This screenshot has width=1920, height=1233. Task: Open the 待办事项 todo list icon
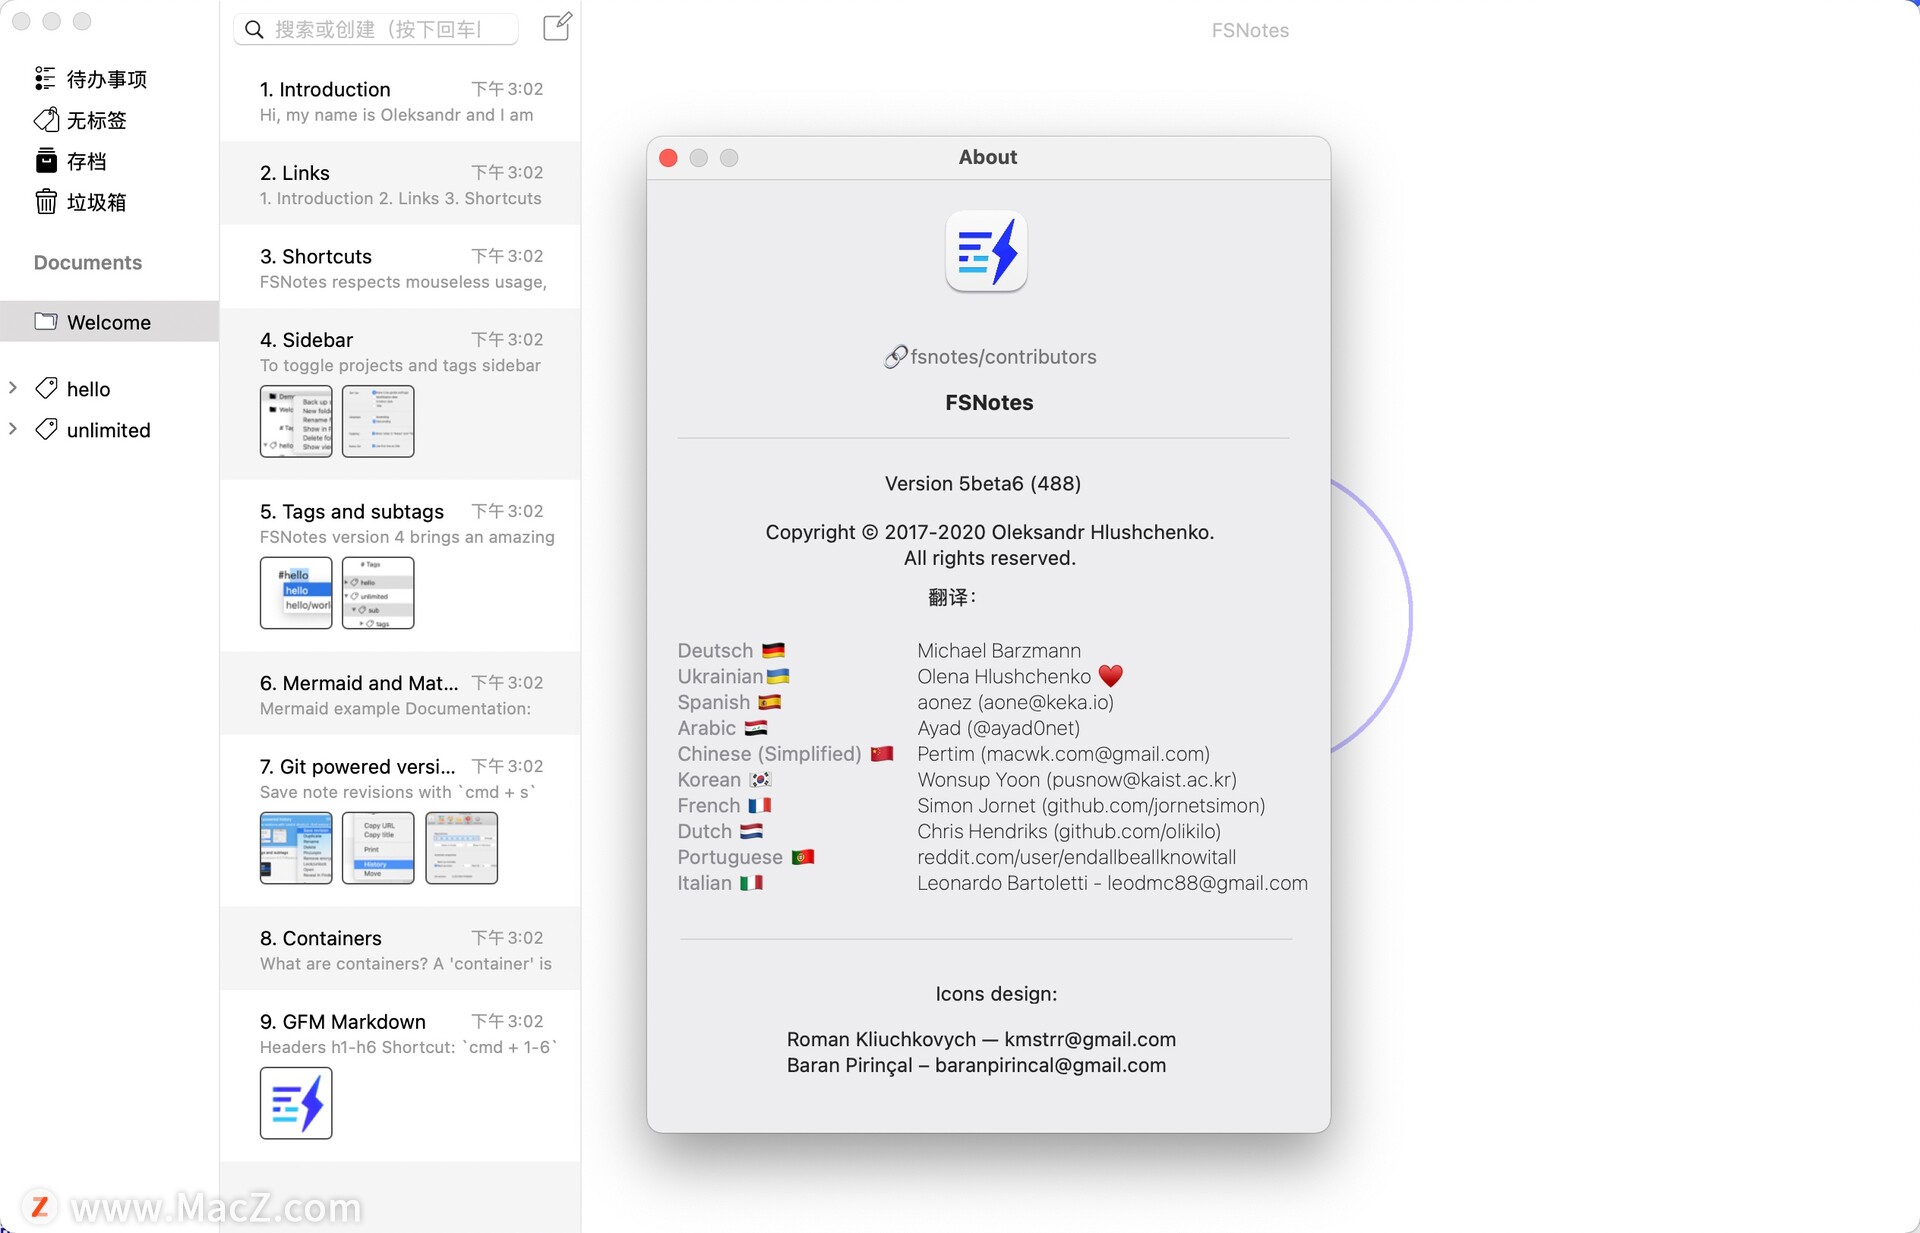pos(45,78)
